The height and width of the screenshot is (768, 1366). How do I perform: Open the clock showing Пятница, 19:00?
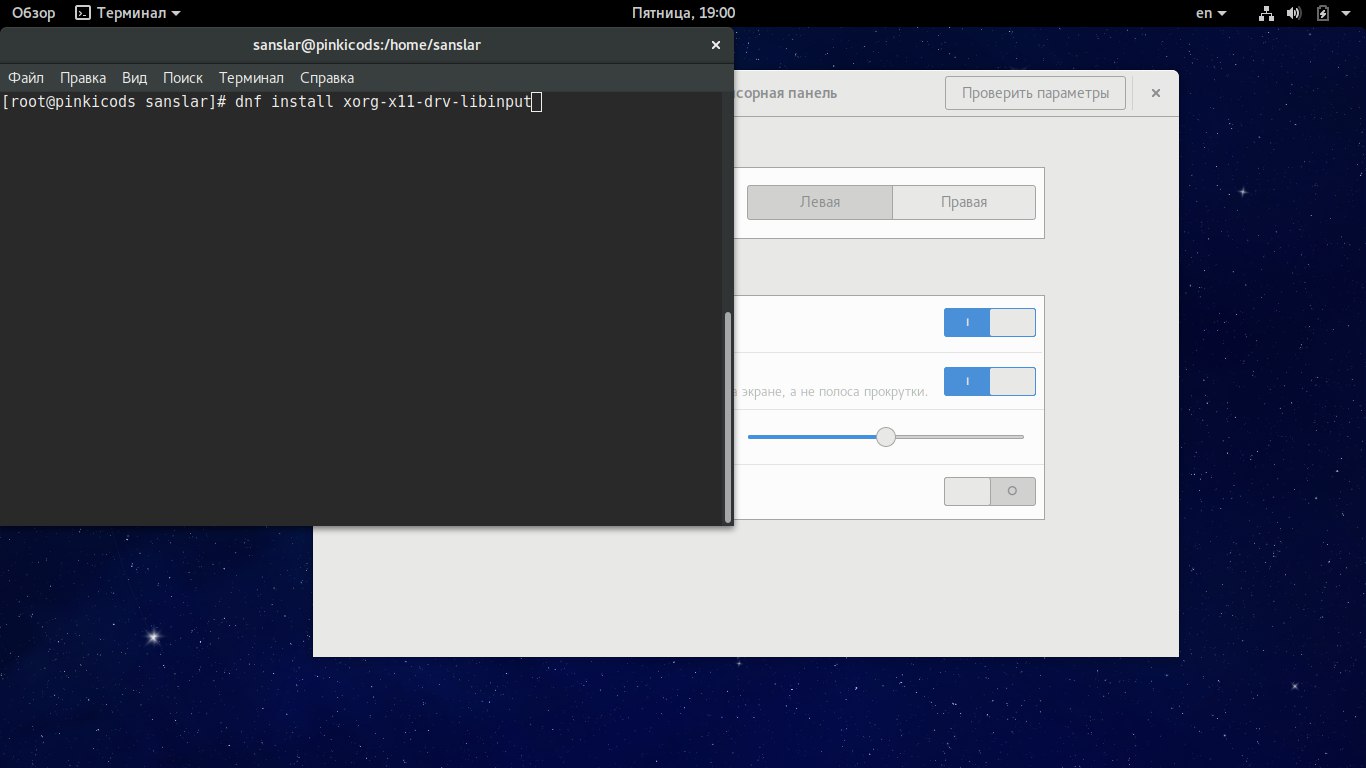pos(684,13)
